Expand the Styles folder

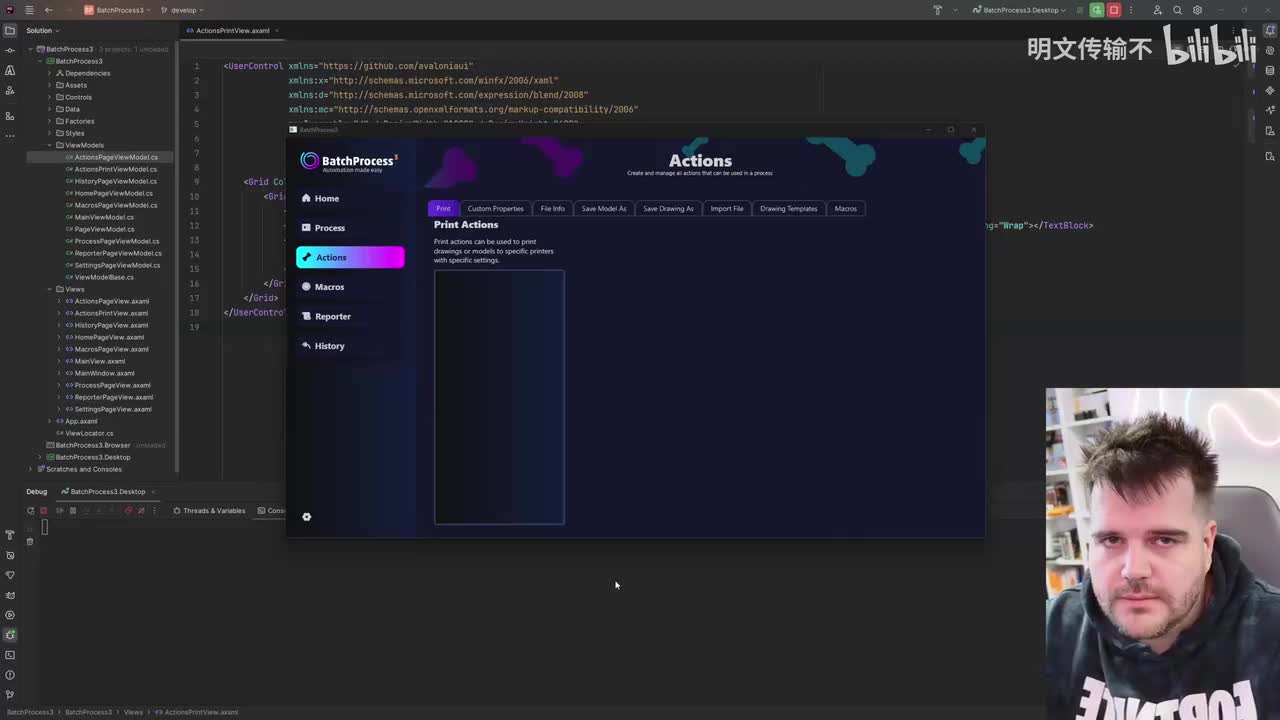point(48,133)
